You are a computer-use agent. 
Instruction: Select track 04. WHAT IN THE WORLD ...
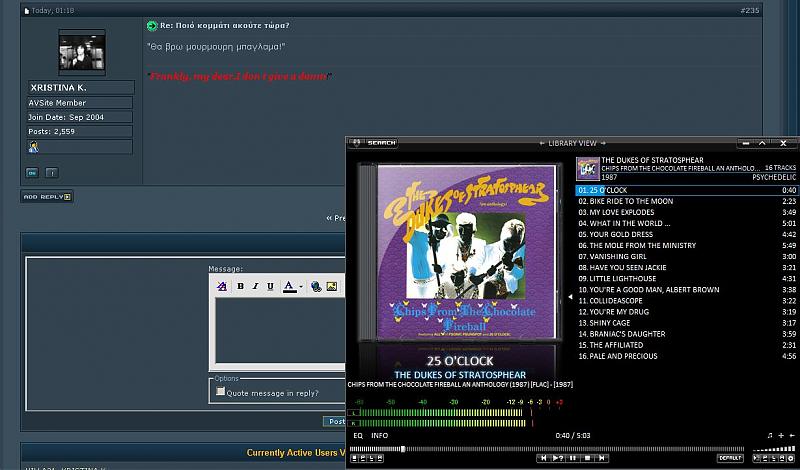tap(687, 223)
